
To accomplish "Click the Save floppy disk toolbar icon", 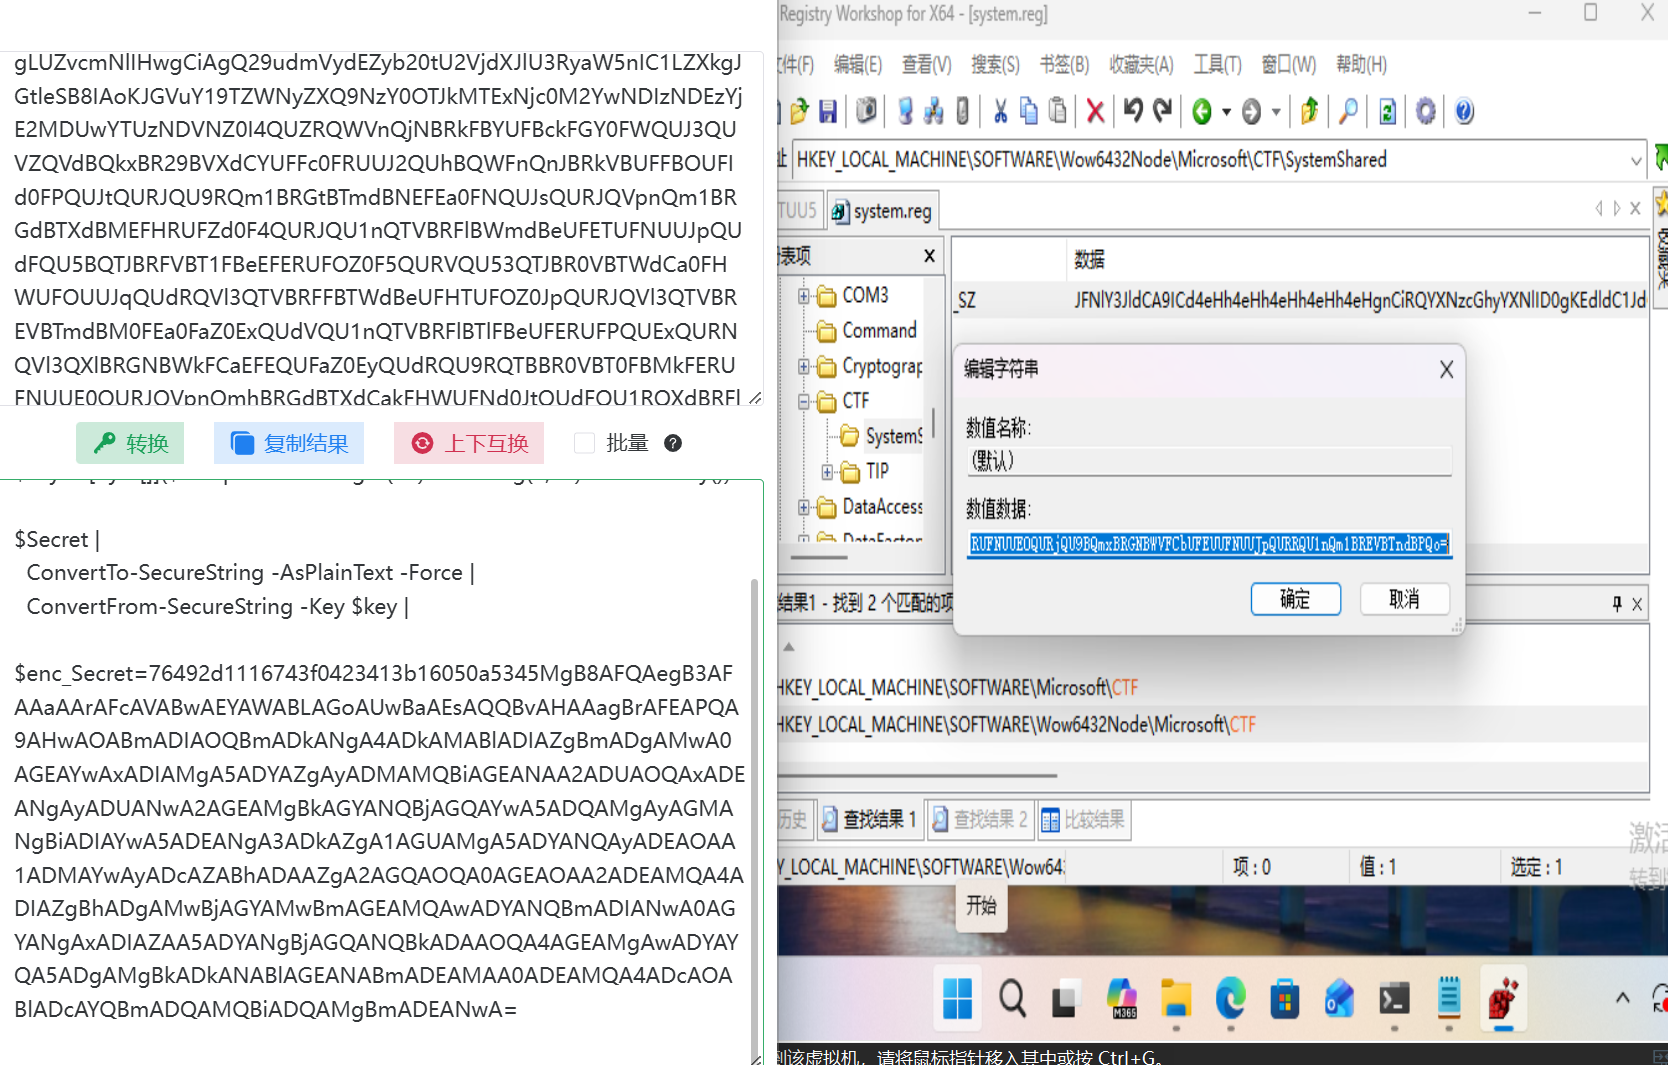I will coord(827,111).
